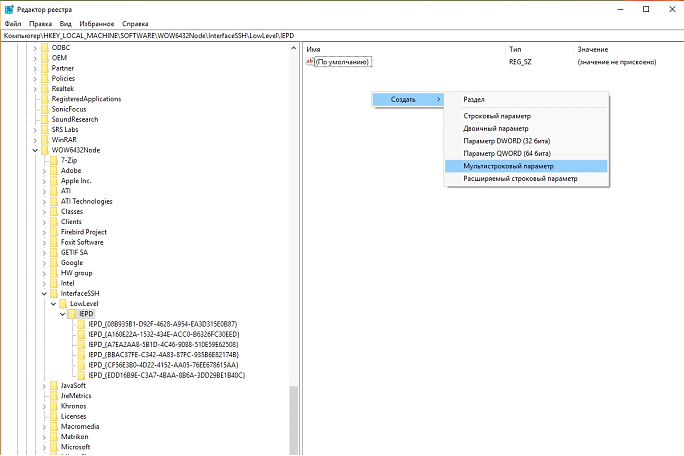Expand the Classes key node
The width and height of the screenshot is (684, 456).
click(x=43, y=211)
